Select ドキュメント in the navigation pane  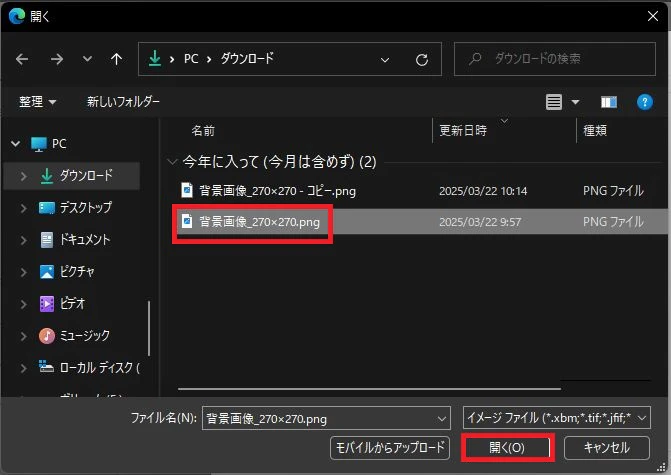[x=75, y=240]
